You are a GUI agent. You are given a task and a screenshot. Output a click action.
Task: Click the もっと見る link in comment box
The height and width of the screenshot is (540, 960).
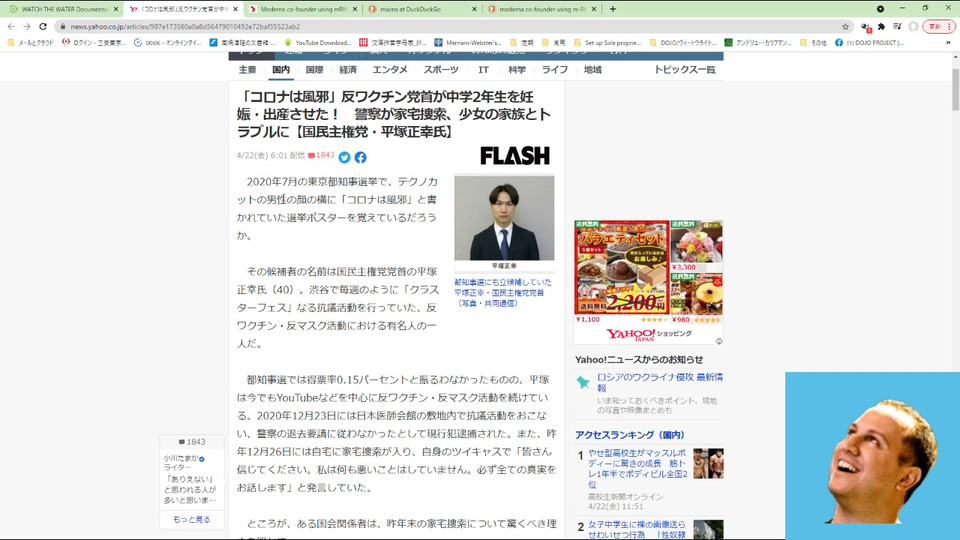pos(192,519)
